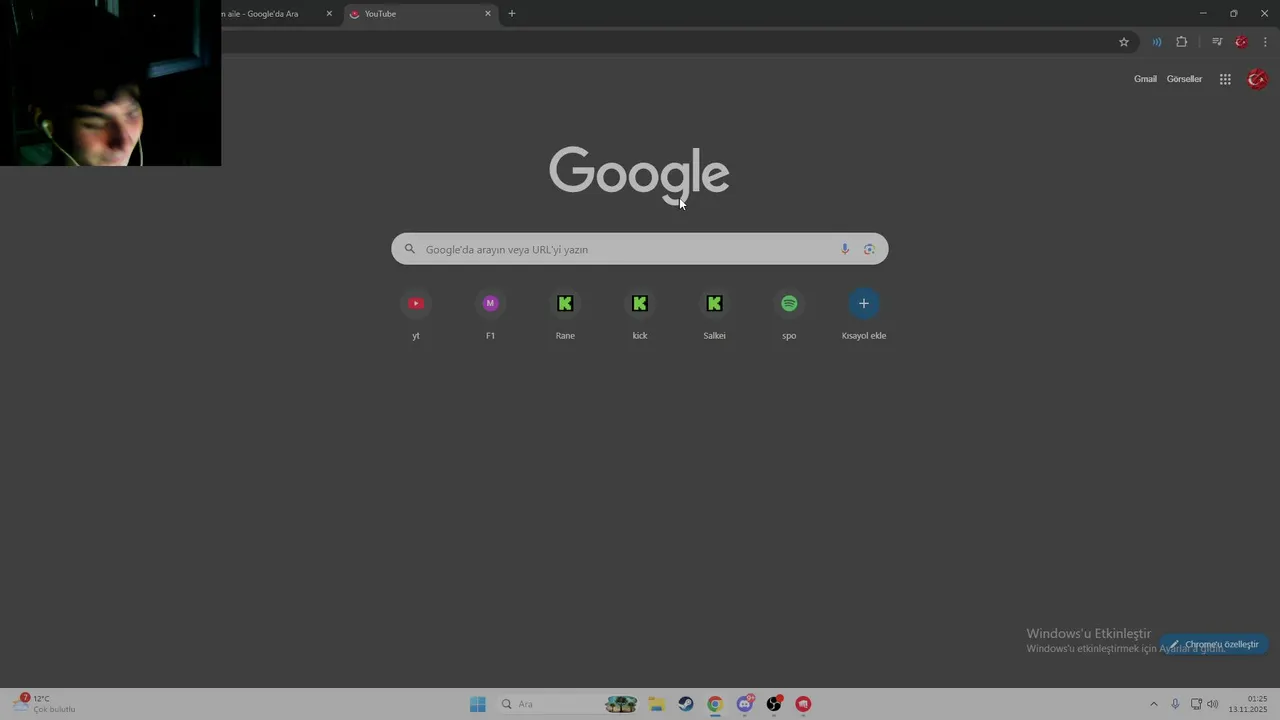Open the Extensions puzzle menu
The height and width of the screenshot is (720, 1280).
click(x=1182, y=42)
